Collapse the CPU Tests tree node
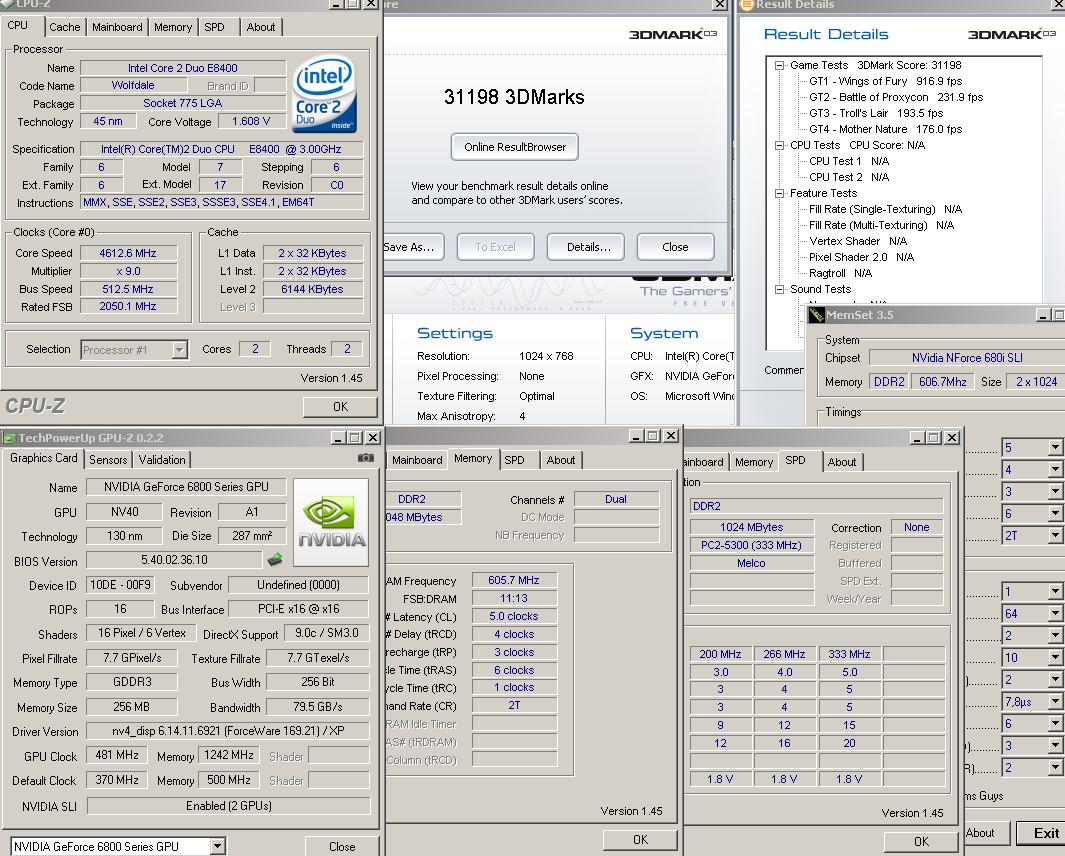1065x856 pixels. click(x=780, y=145)
